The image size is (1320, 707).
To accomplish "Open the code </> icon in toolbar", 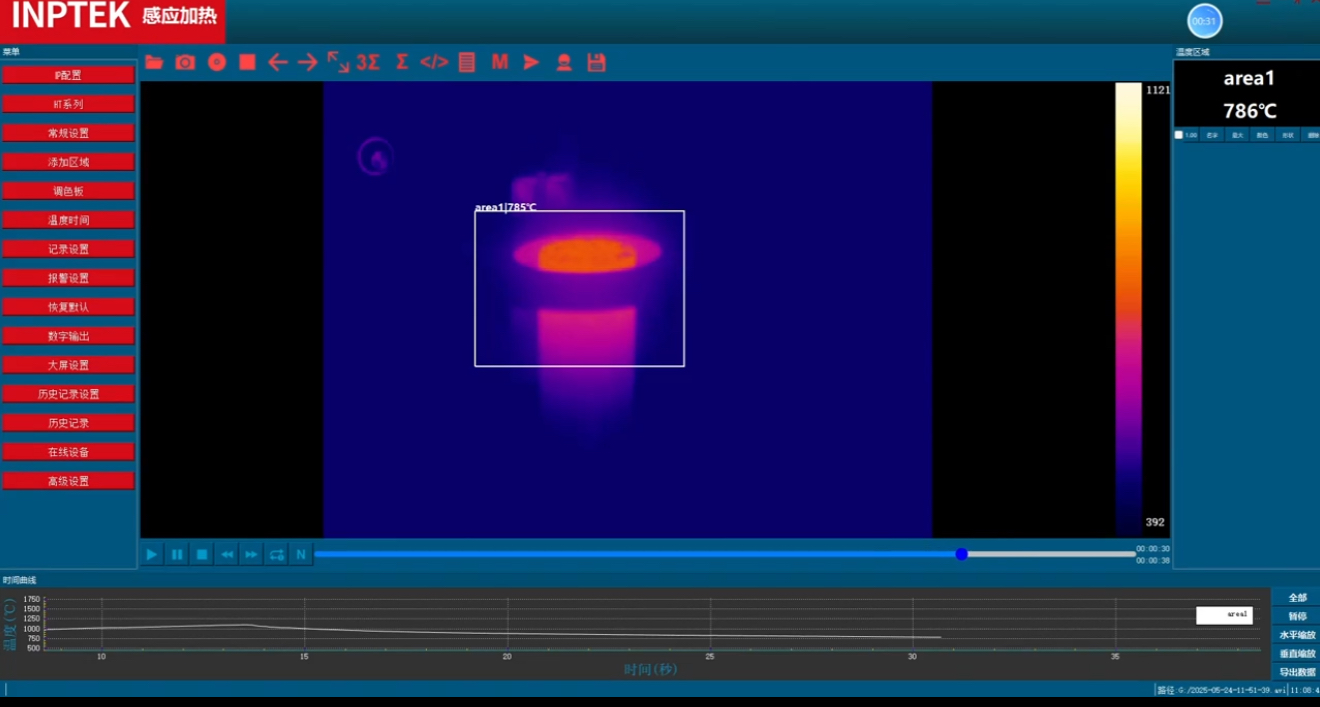I will pos(434,62).
